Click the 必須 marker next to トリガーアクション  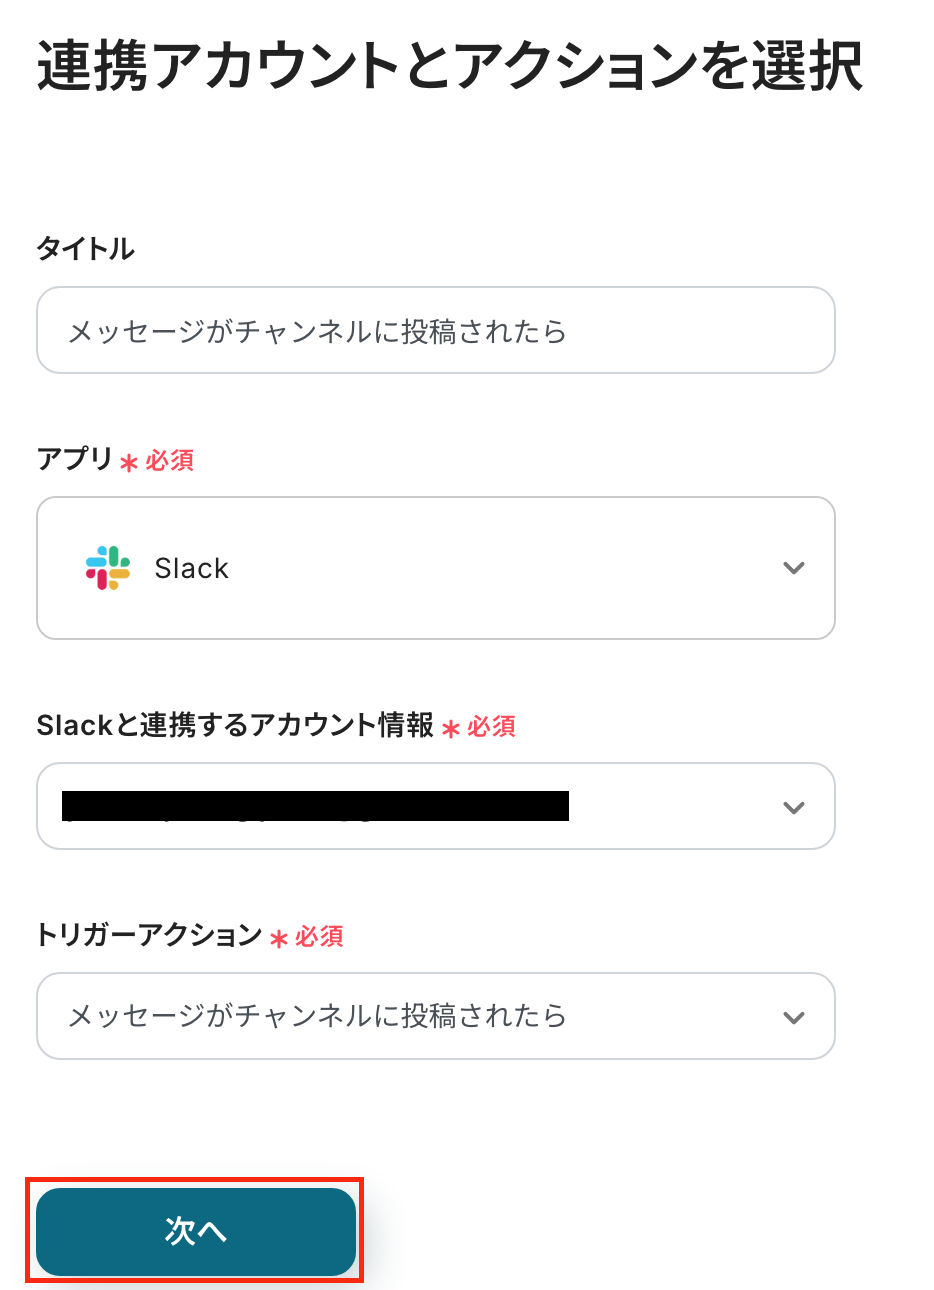320,937
